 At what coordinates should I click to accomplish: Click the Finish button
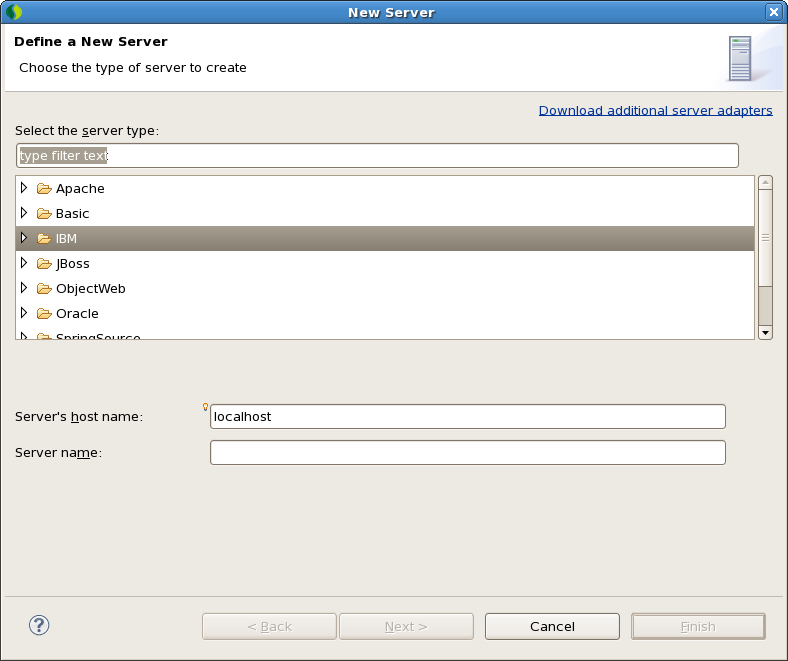[698, 626]
